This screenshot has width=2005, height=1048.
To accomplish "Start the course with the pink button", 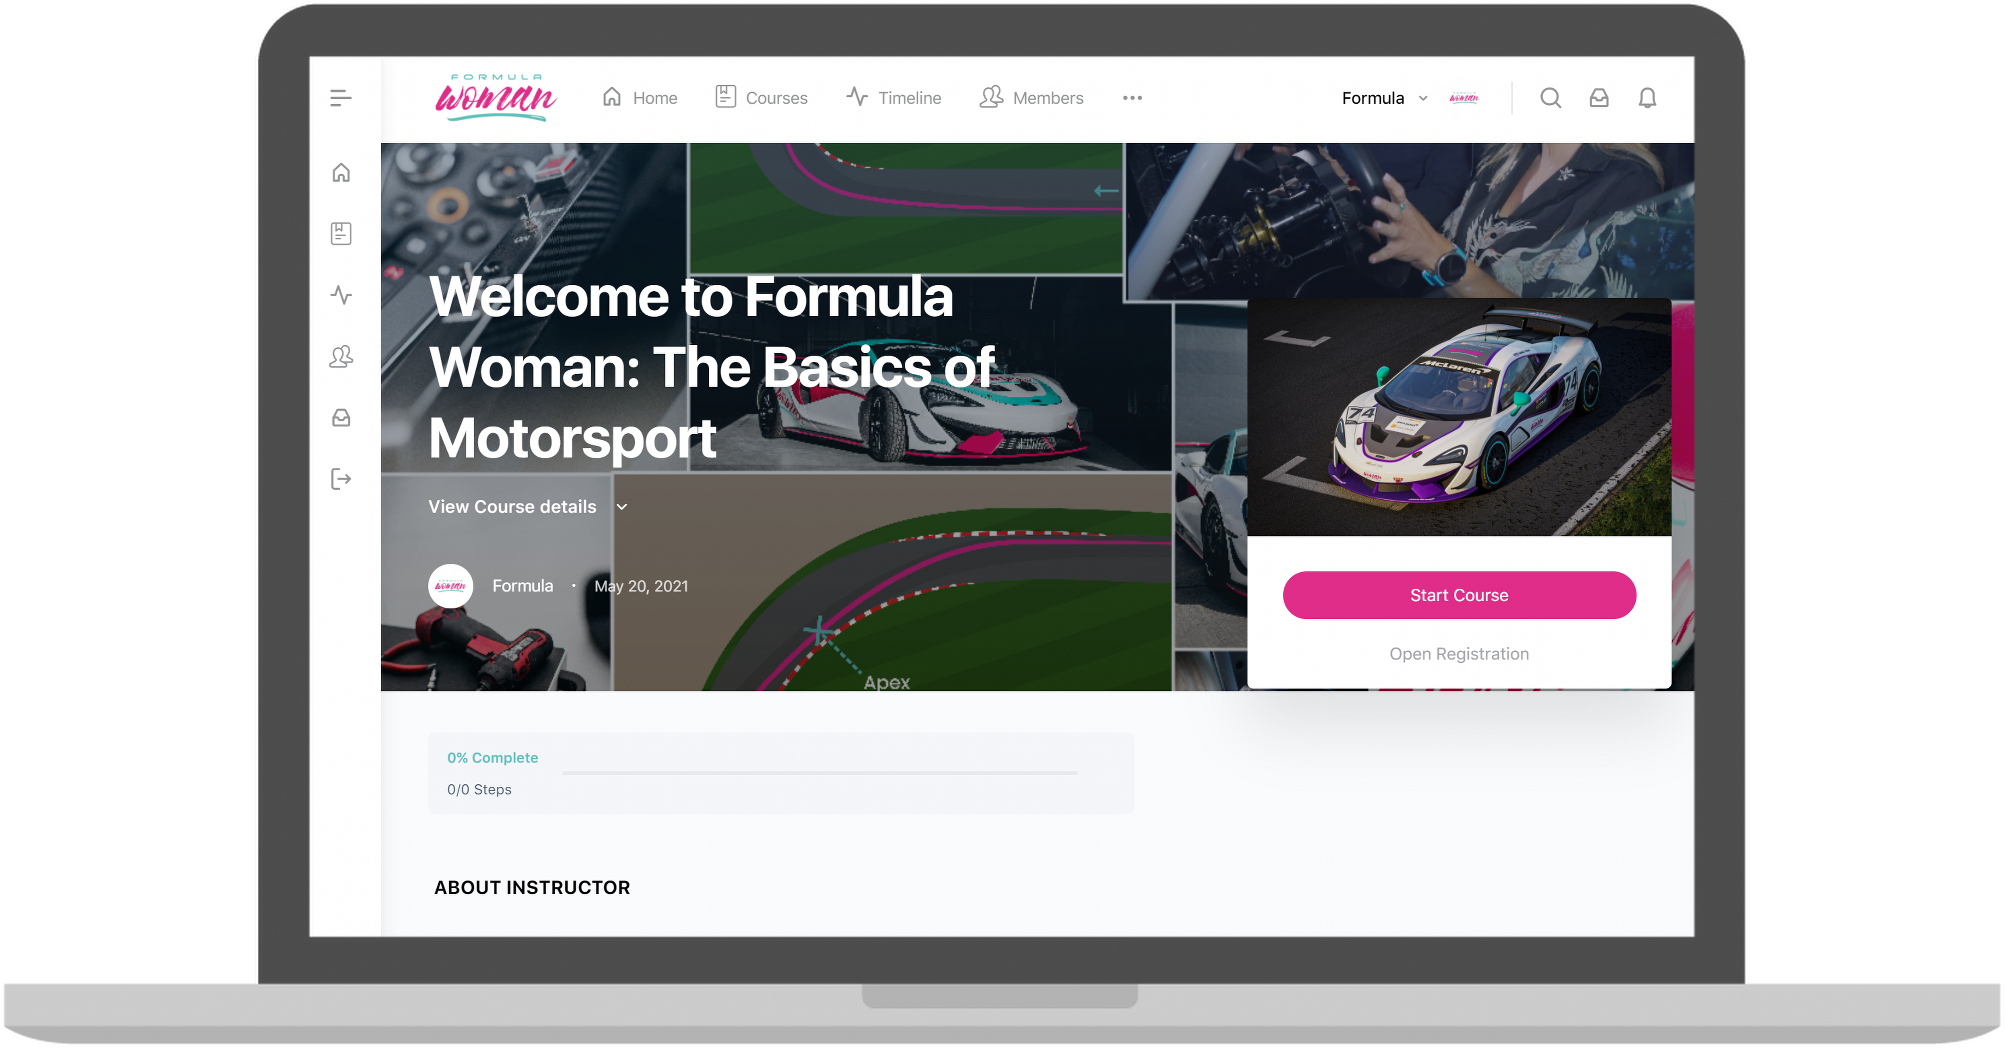I will coord(1459,595).
